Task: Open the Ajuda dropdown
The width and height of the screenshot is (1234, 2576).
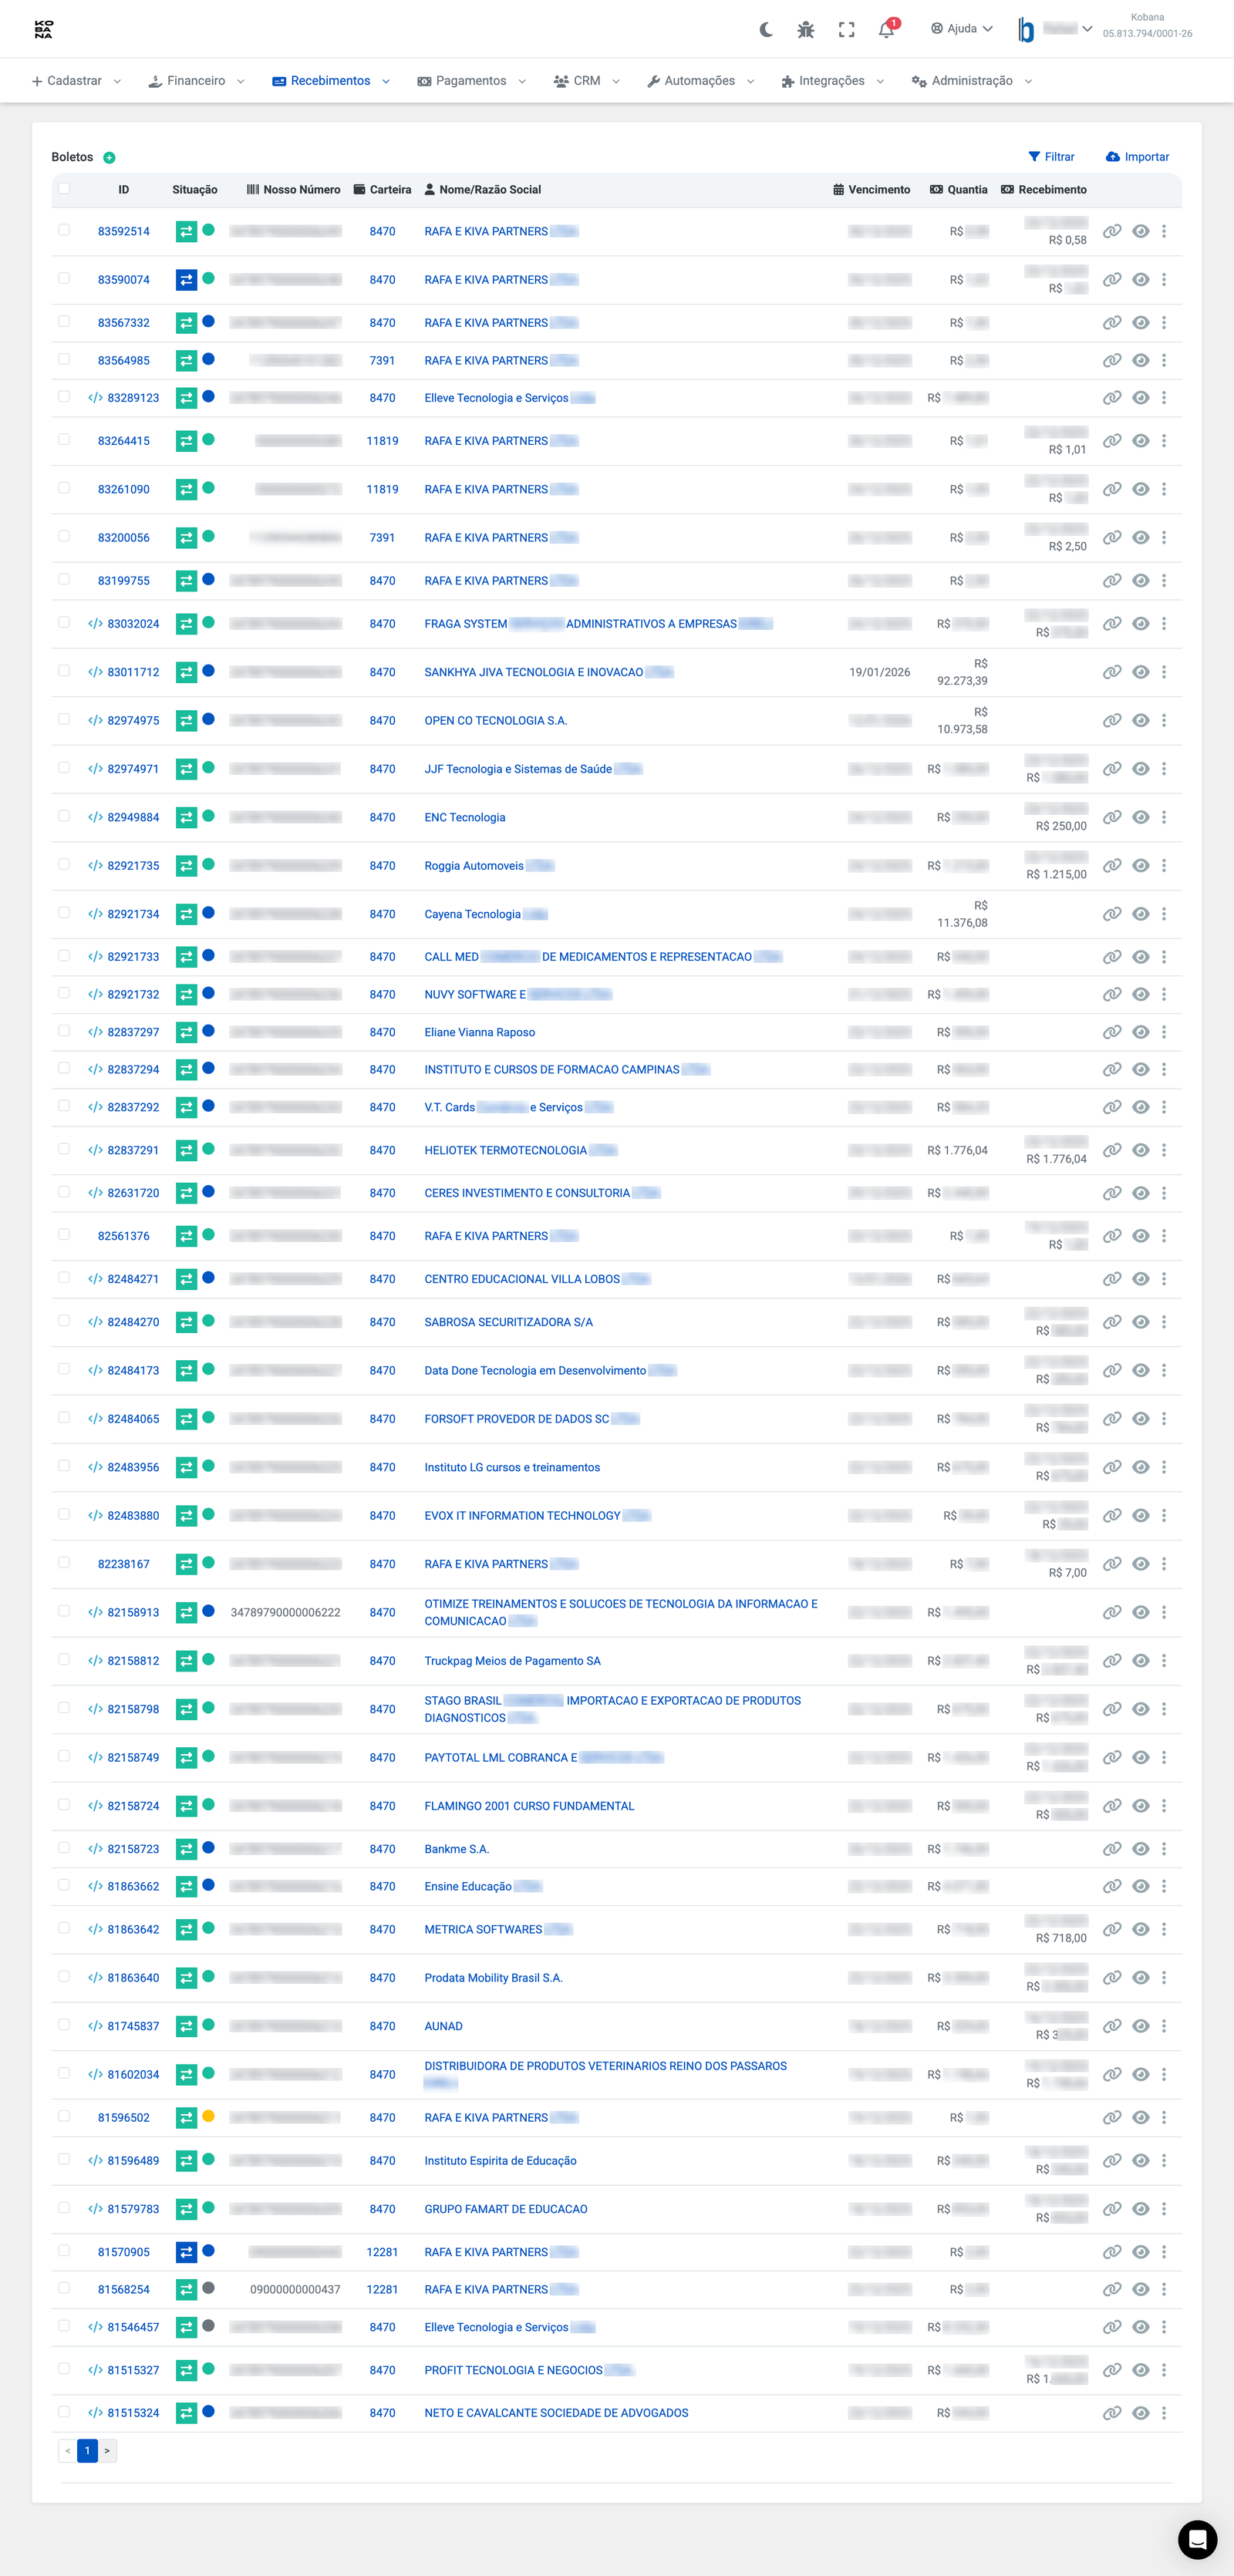Action: [962, 28]
